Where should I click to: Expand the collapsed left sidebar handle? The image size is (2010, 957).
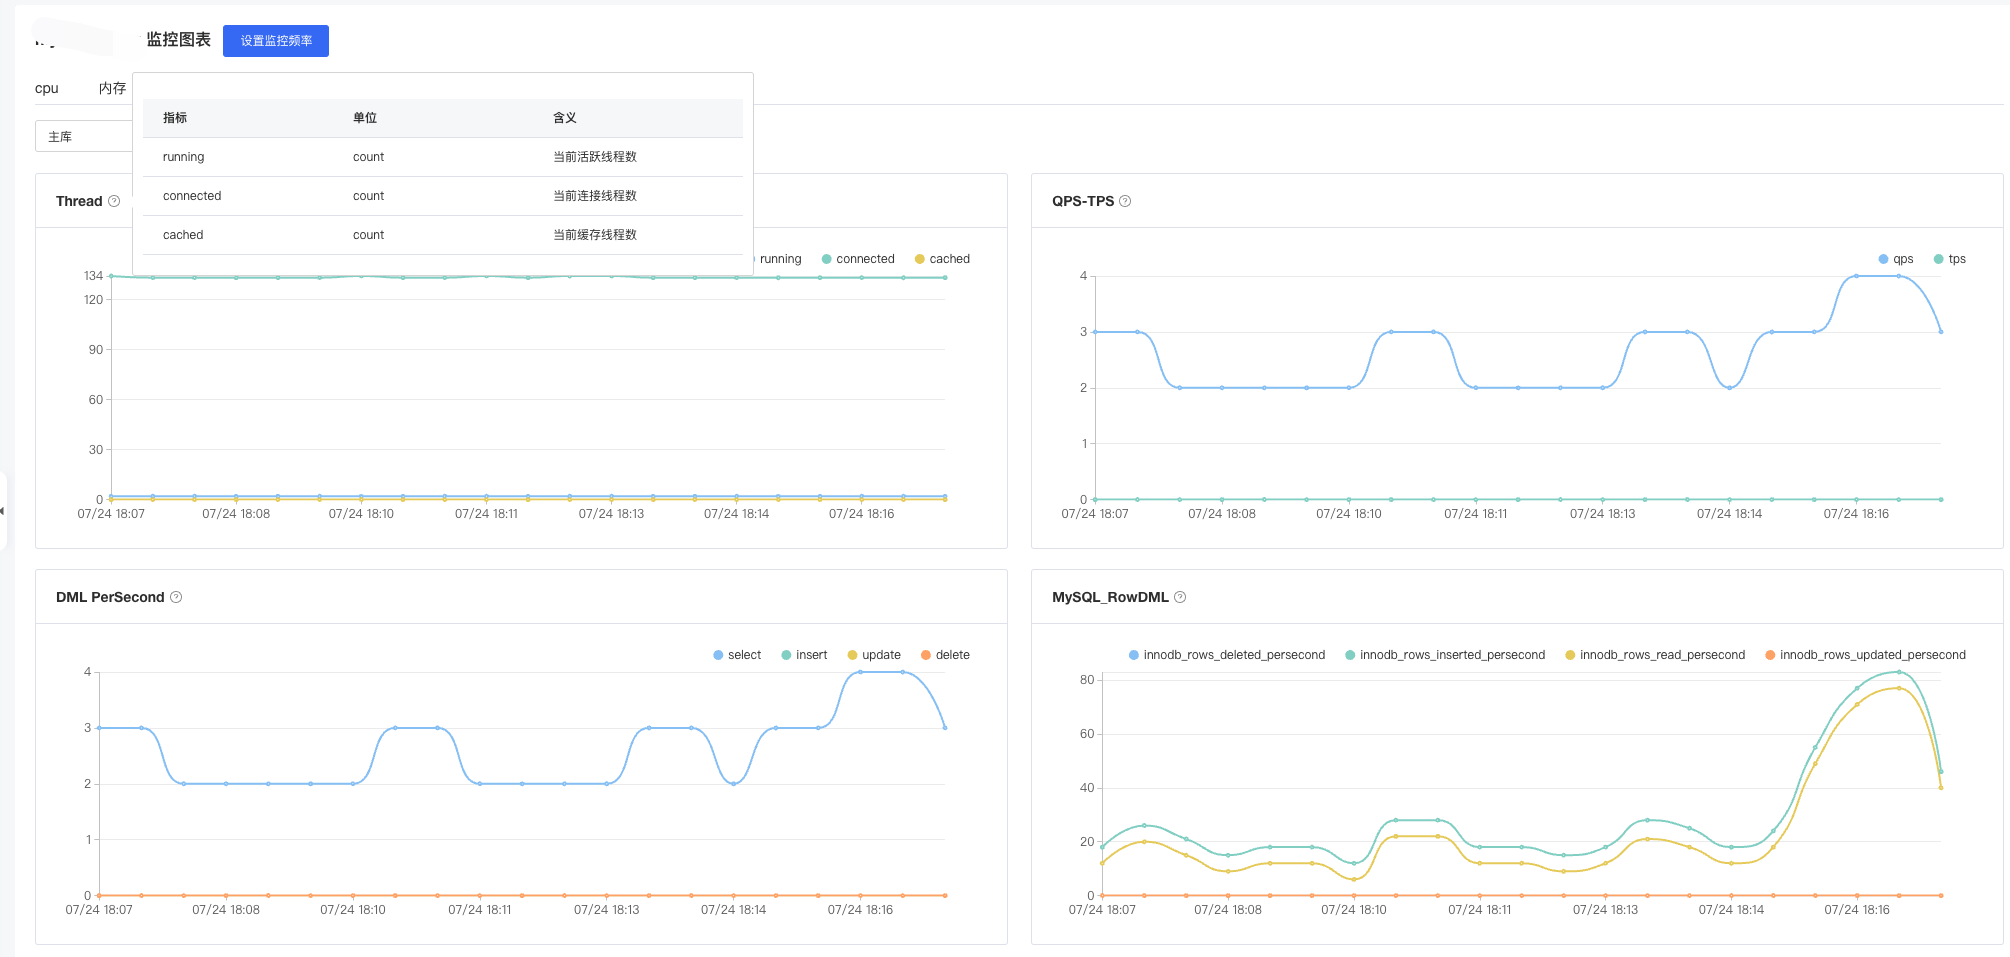click(x=3, y=511)
